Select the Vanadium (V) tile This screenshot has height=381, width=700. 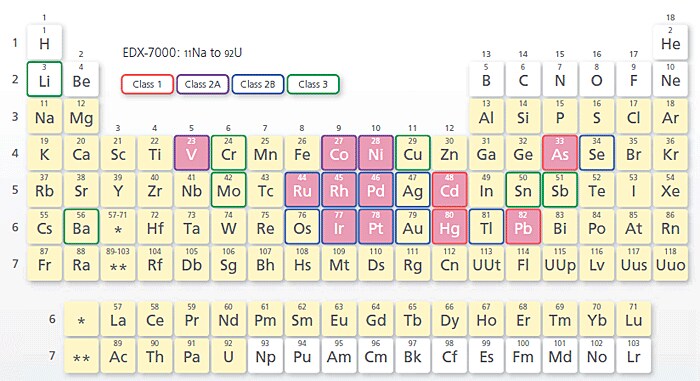[192, 153]
